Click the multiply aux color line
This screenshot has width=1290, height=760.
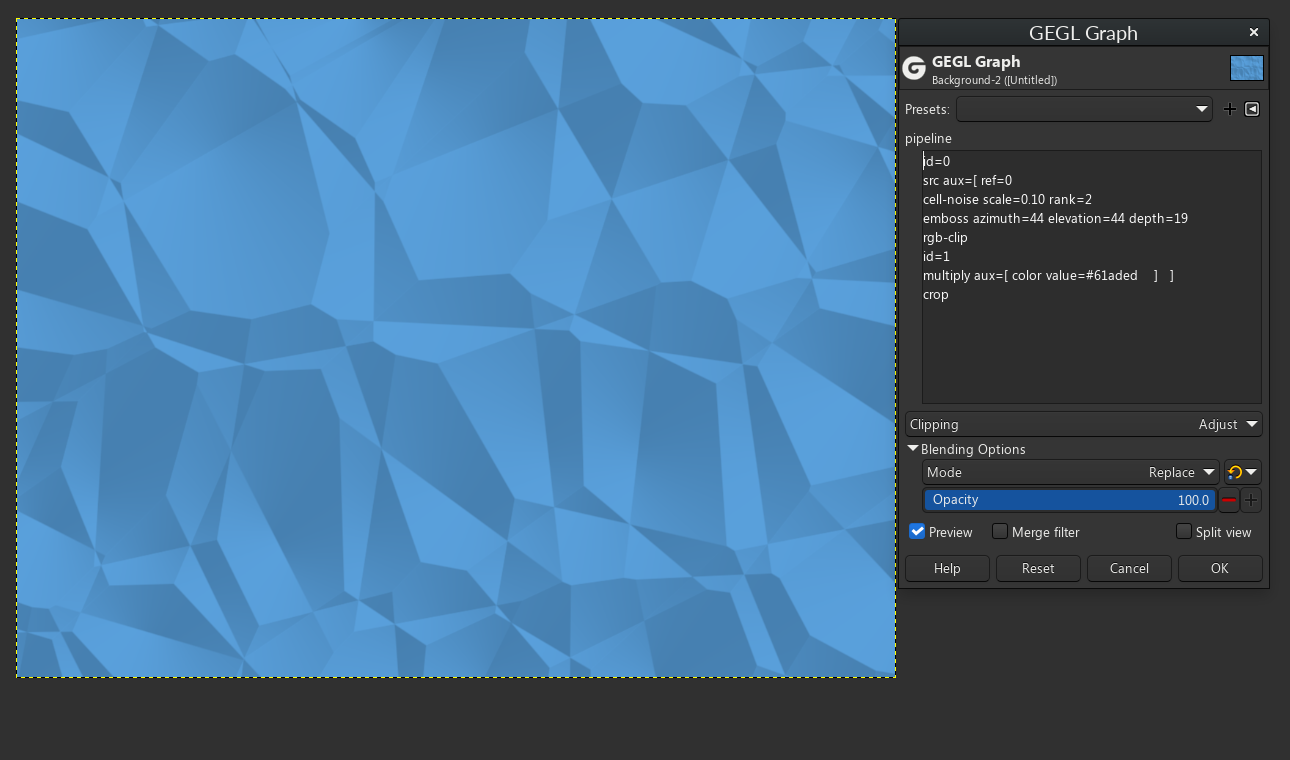(x=1048, y=275)
